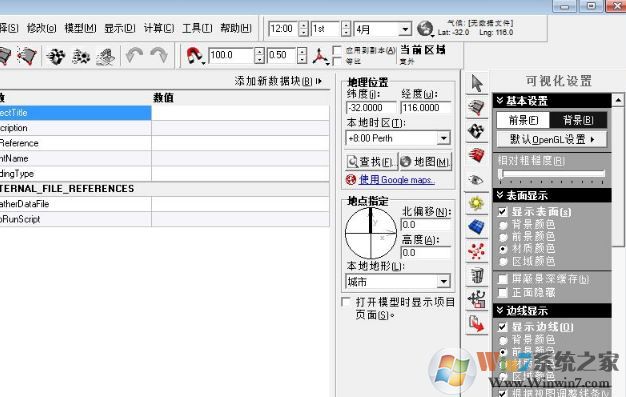Viewport: 626px width, 397px height.
Task: Click the north offset compass dial
Action: (371, 233)
